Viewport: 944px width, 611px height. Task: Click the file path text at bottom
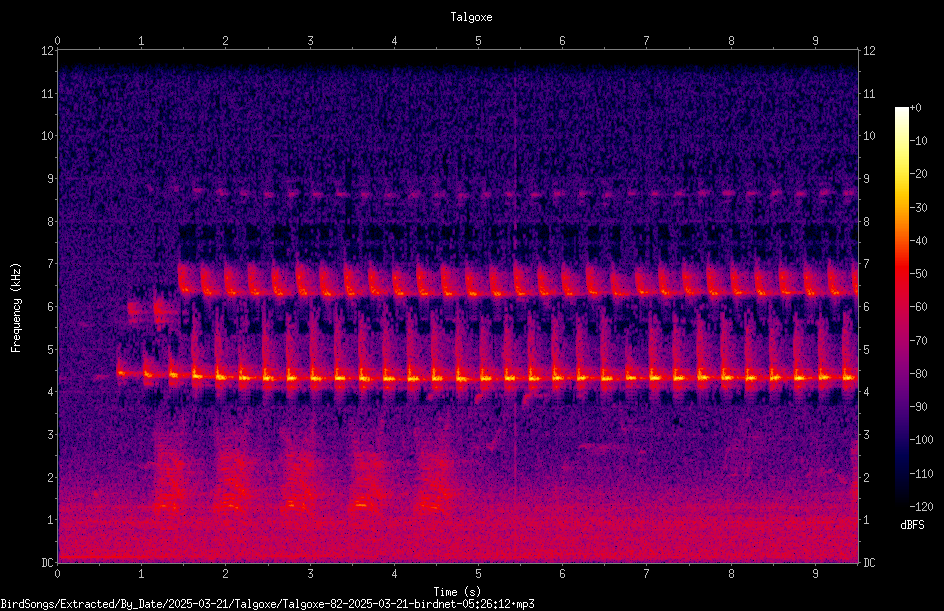click(267, 604)
